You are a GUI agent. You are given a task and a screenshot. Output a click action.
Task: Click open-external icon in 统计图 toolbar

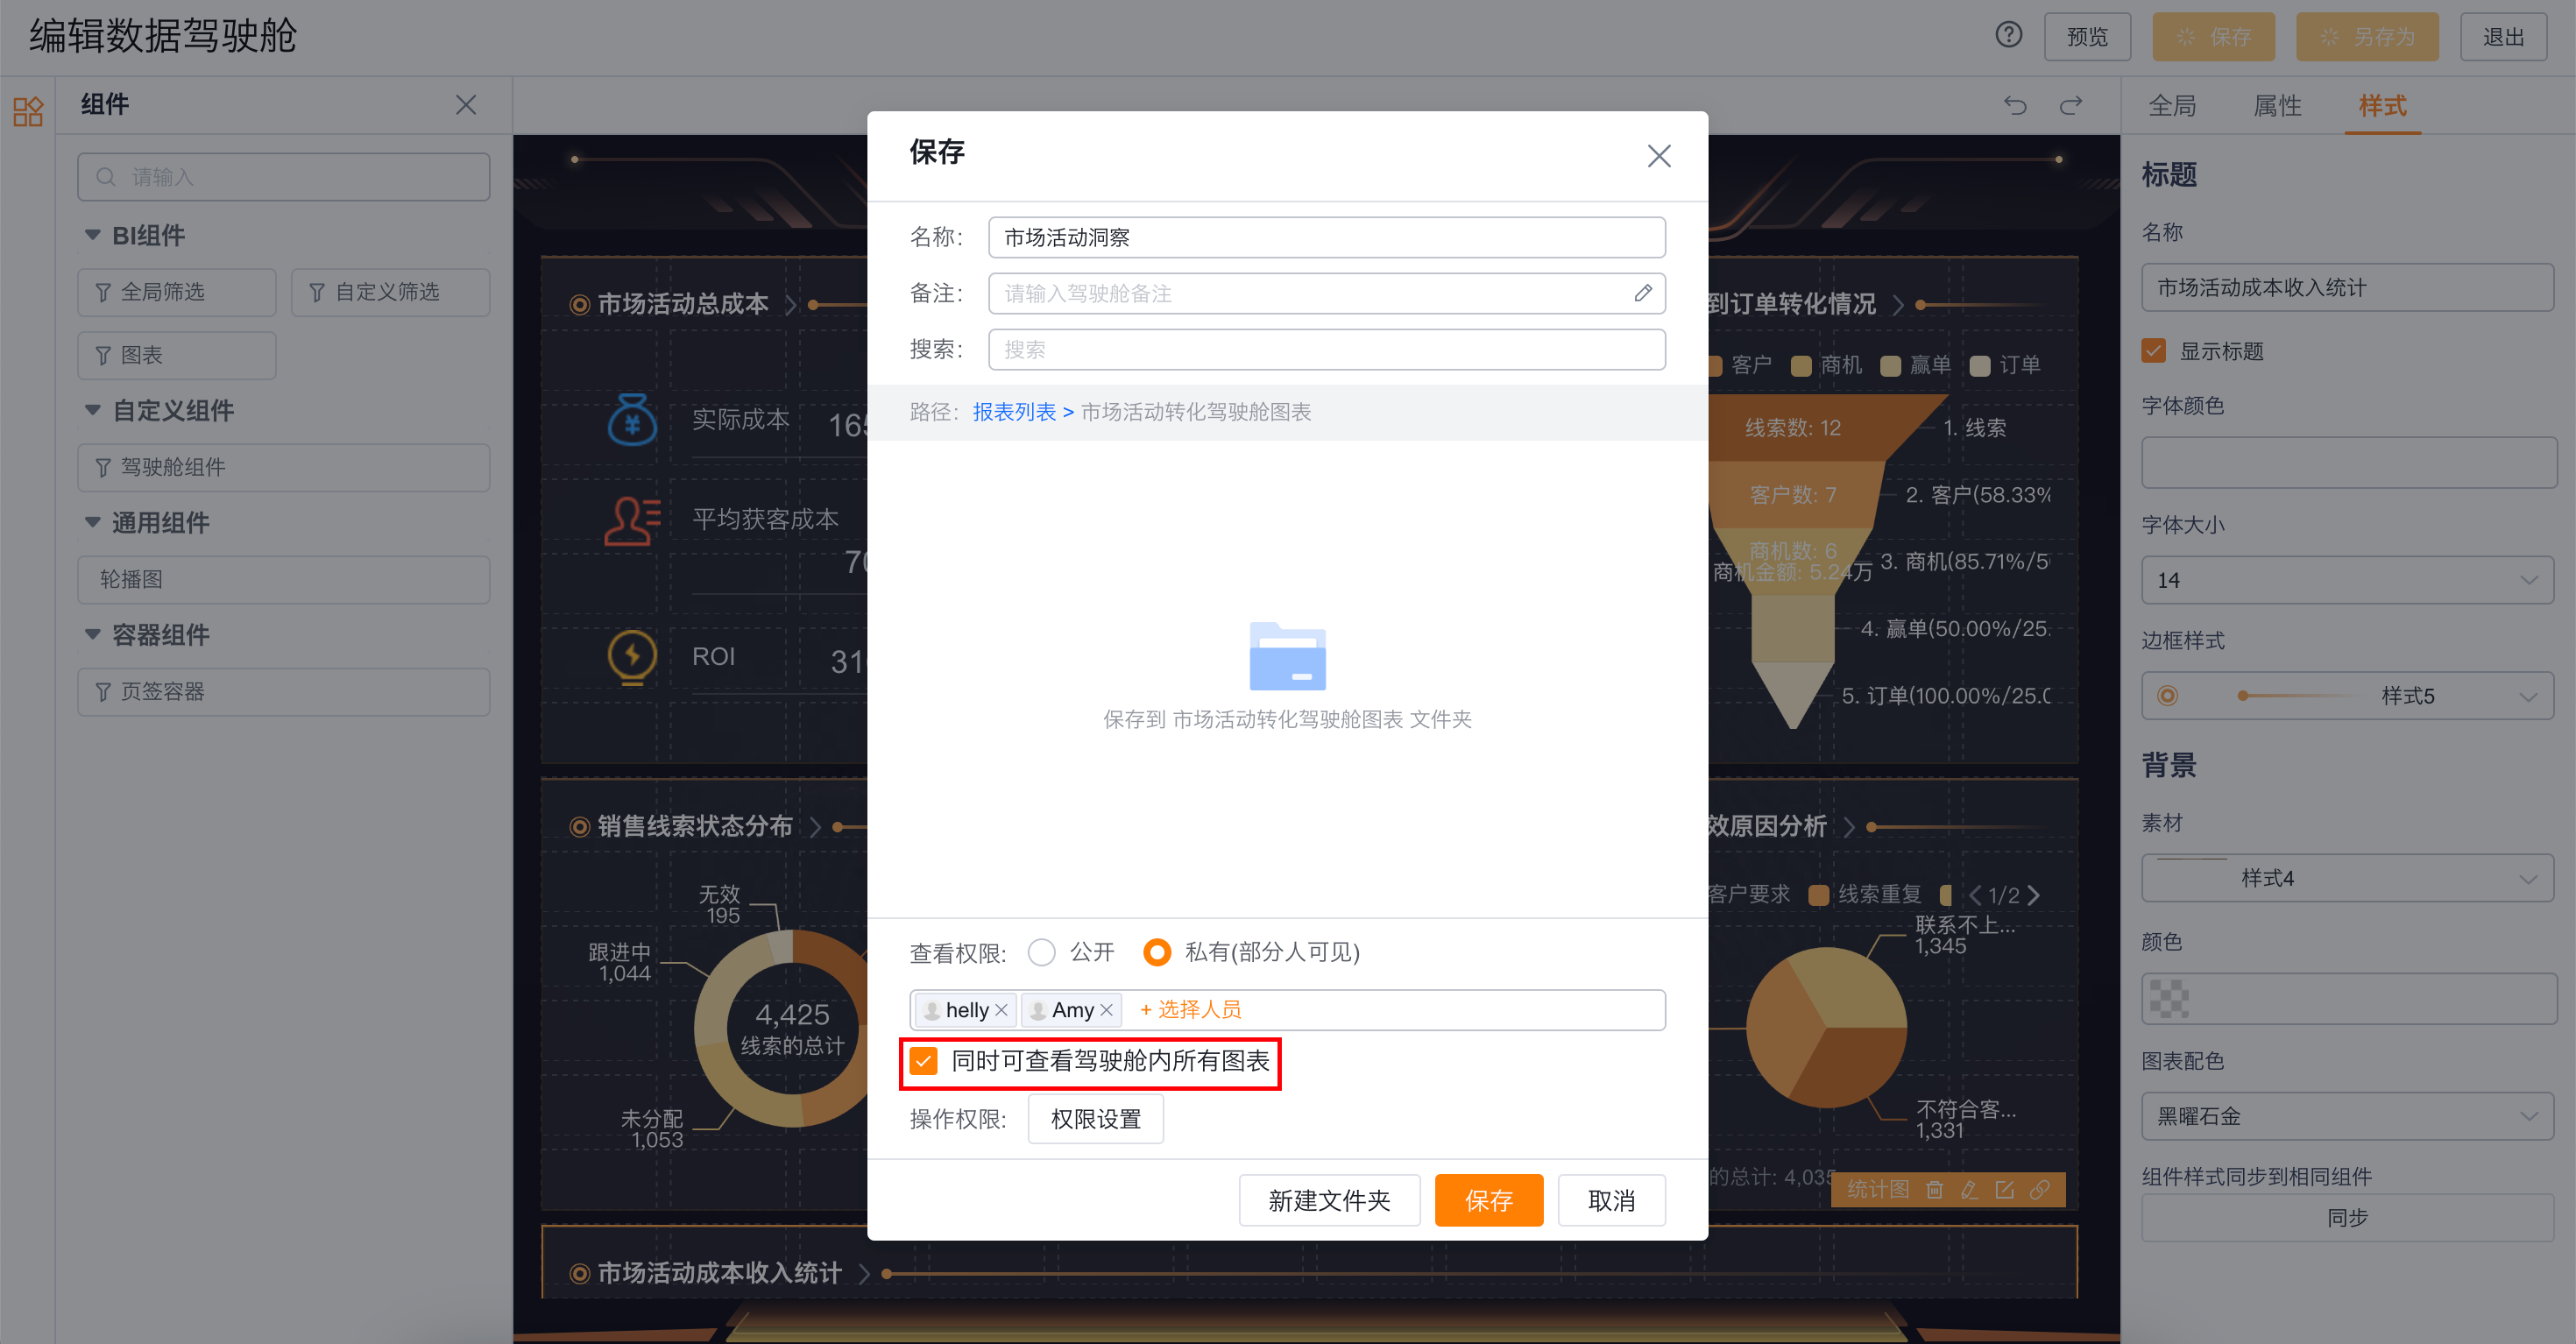pos(2004,1189)
